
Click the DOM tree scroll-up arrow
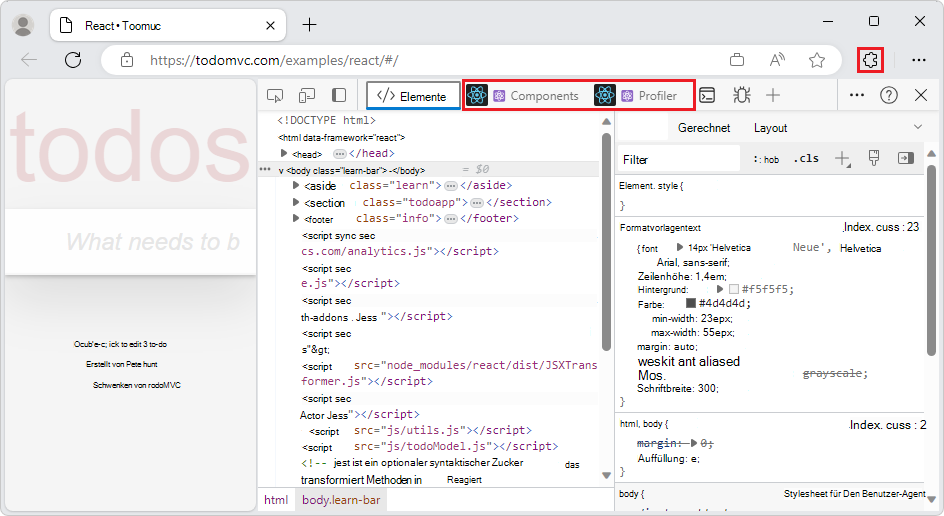point(606,122)
